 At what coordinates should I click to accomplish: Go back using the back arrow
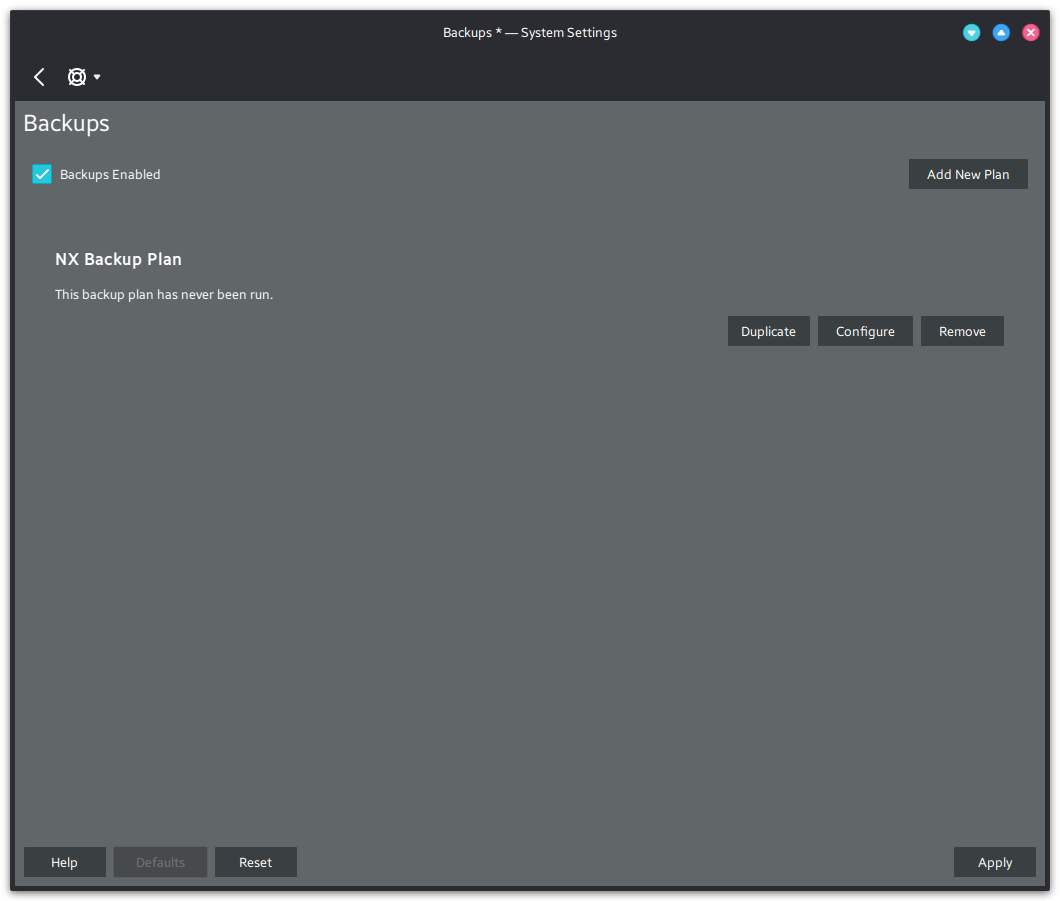coord(39,77)
